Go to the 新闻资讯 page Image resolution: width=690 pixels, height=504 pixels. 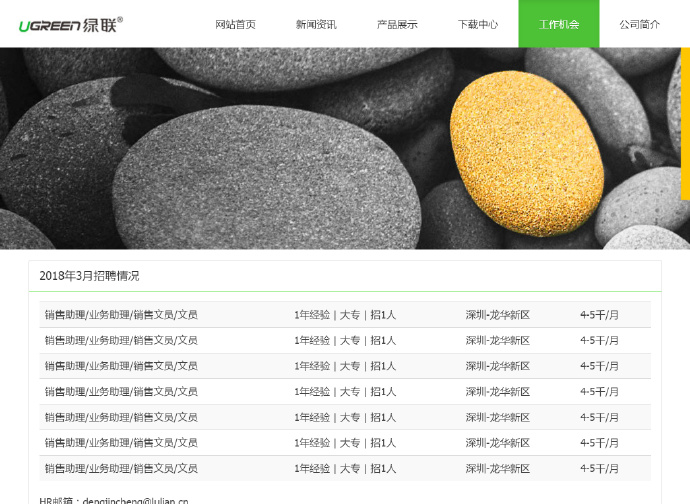pyautogui.click(x=316, y=24)
